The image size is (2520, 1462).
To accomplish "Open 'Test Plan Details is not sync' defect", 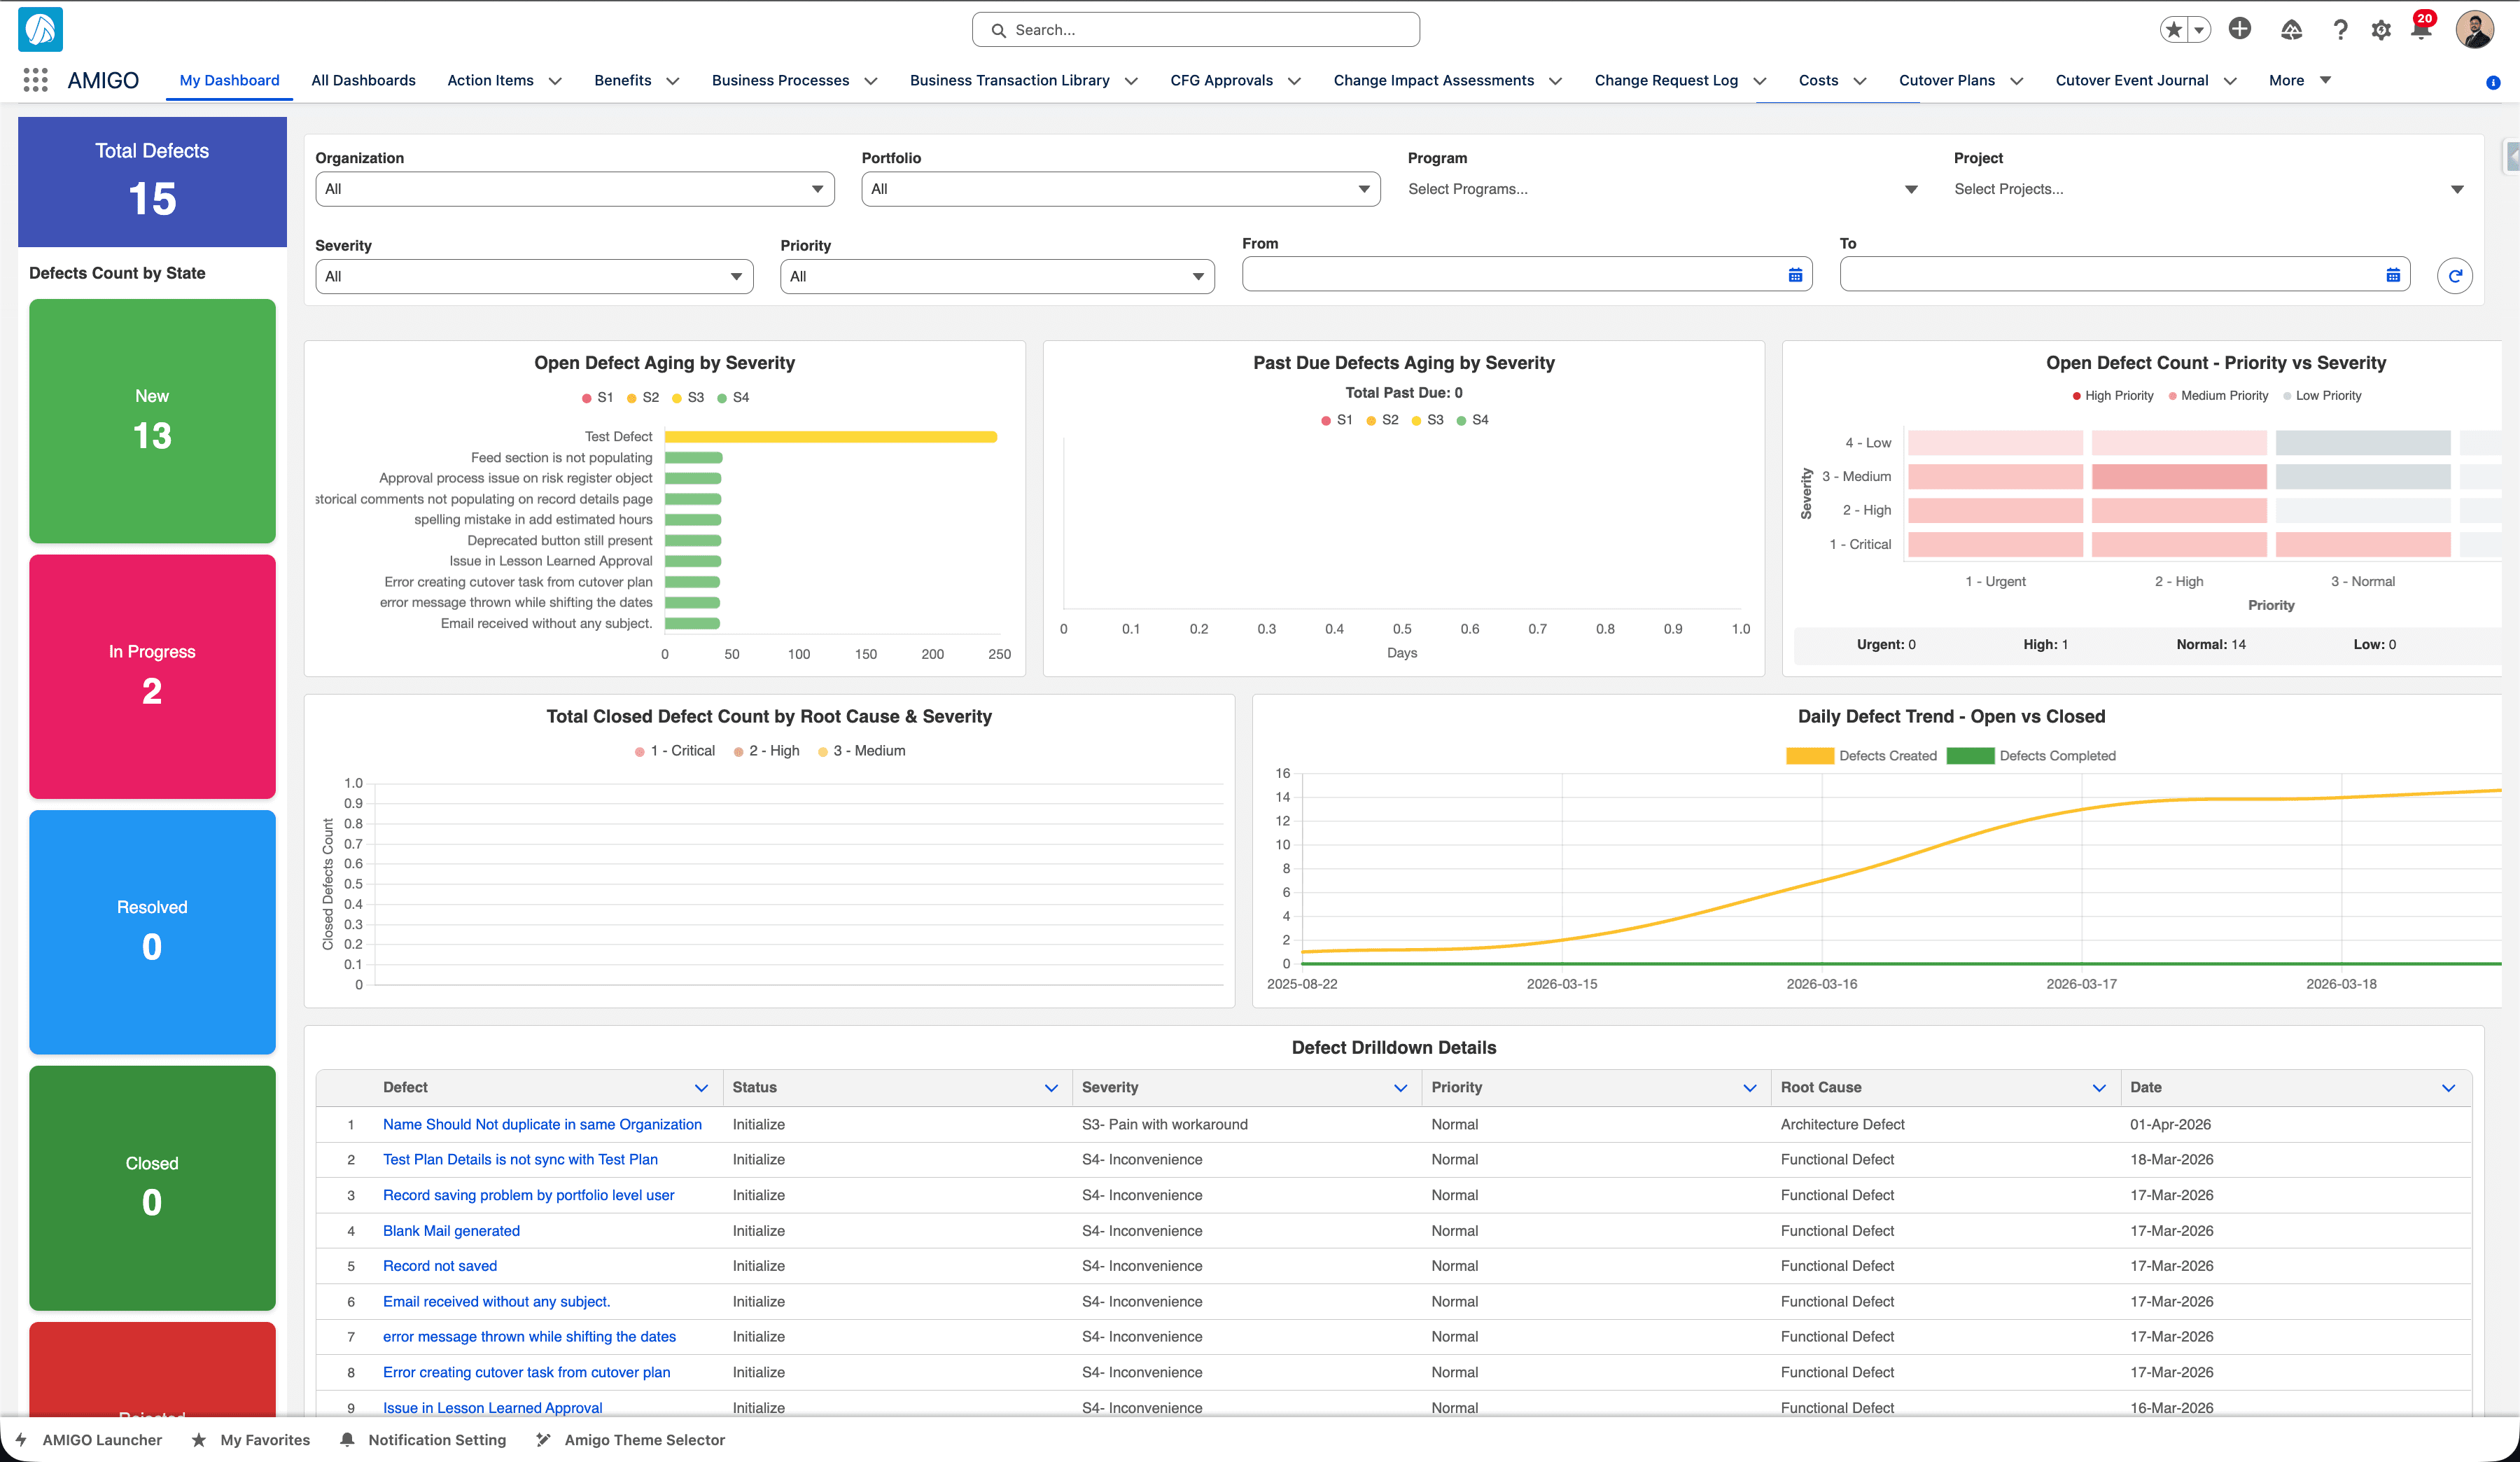I will coord(520,1159).
